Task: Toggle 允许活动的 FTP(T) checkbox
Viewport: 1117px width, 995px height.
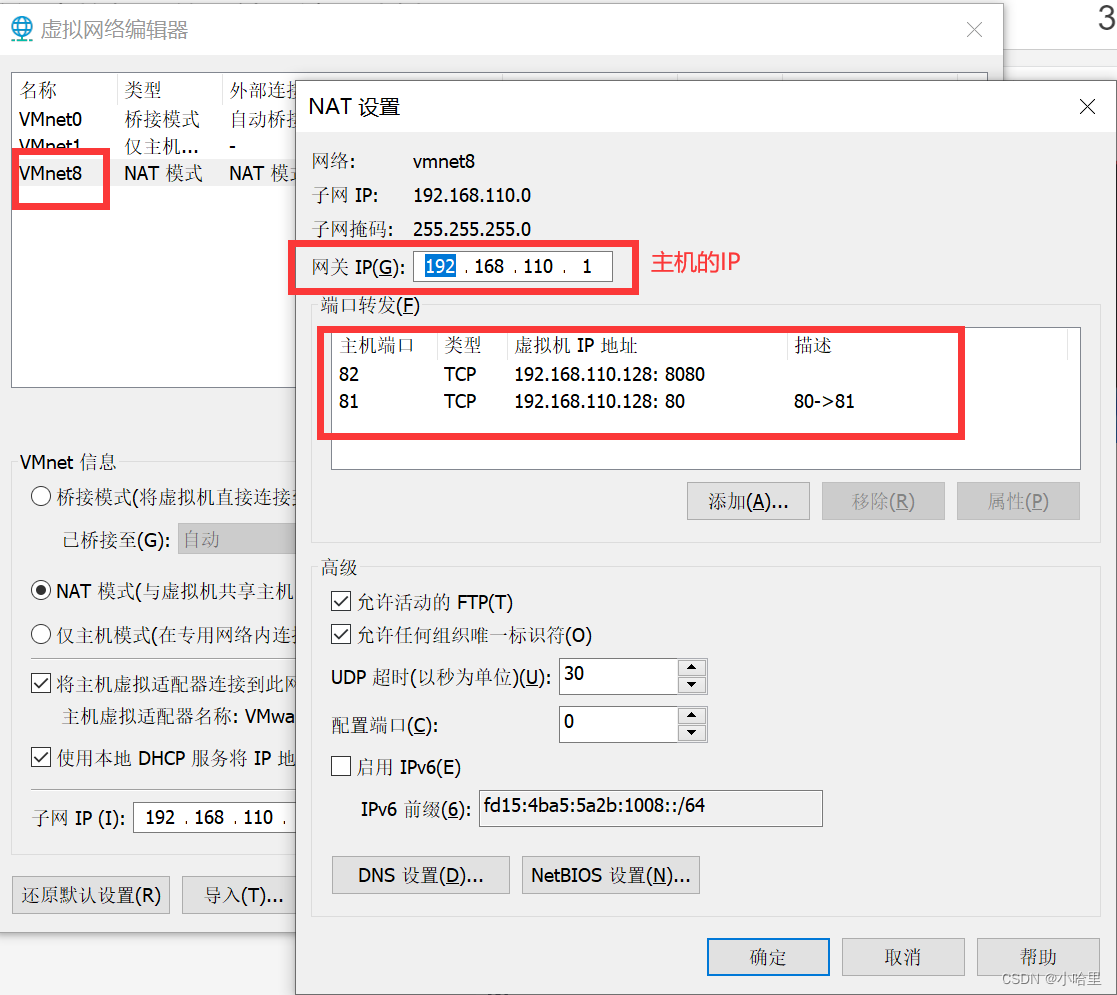Action: [x=341, y=602]
